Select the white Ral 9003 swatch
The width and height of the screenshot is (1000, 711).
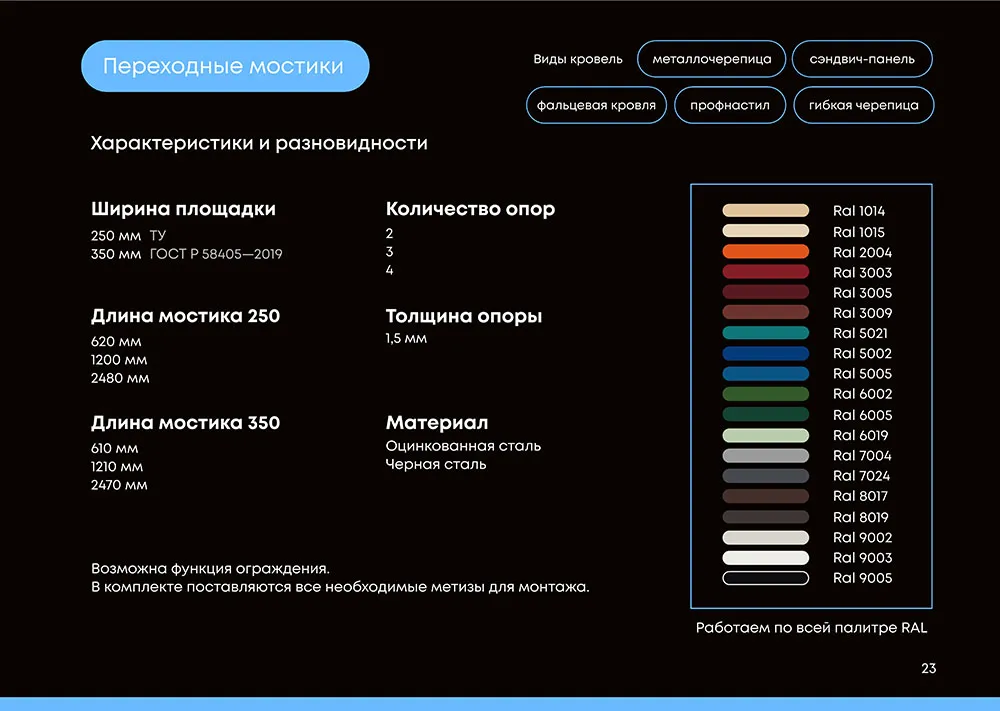(x=765, y=558)
